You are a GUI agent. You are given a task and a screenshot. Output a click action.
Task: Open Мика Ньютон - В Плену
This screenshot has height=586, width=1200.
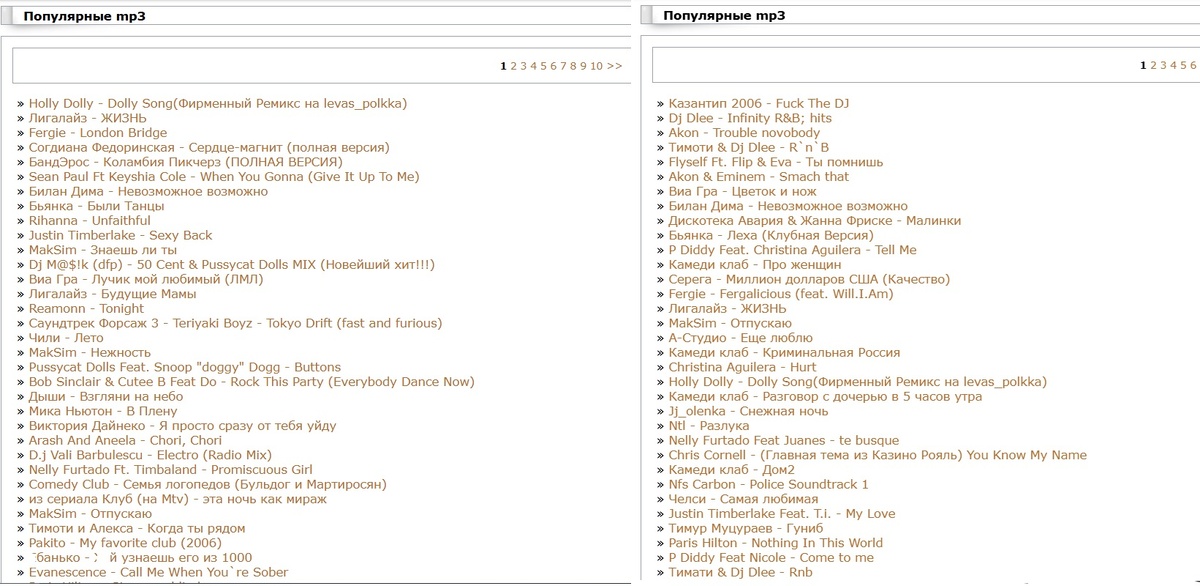click(103, 411)
